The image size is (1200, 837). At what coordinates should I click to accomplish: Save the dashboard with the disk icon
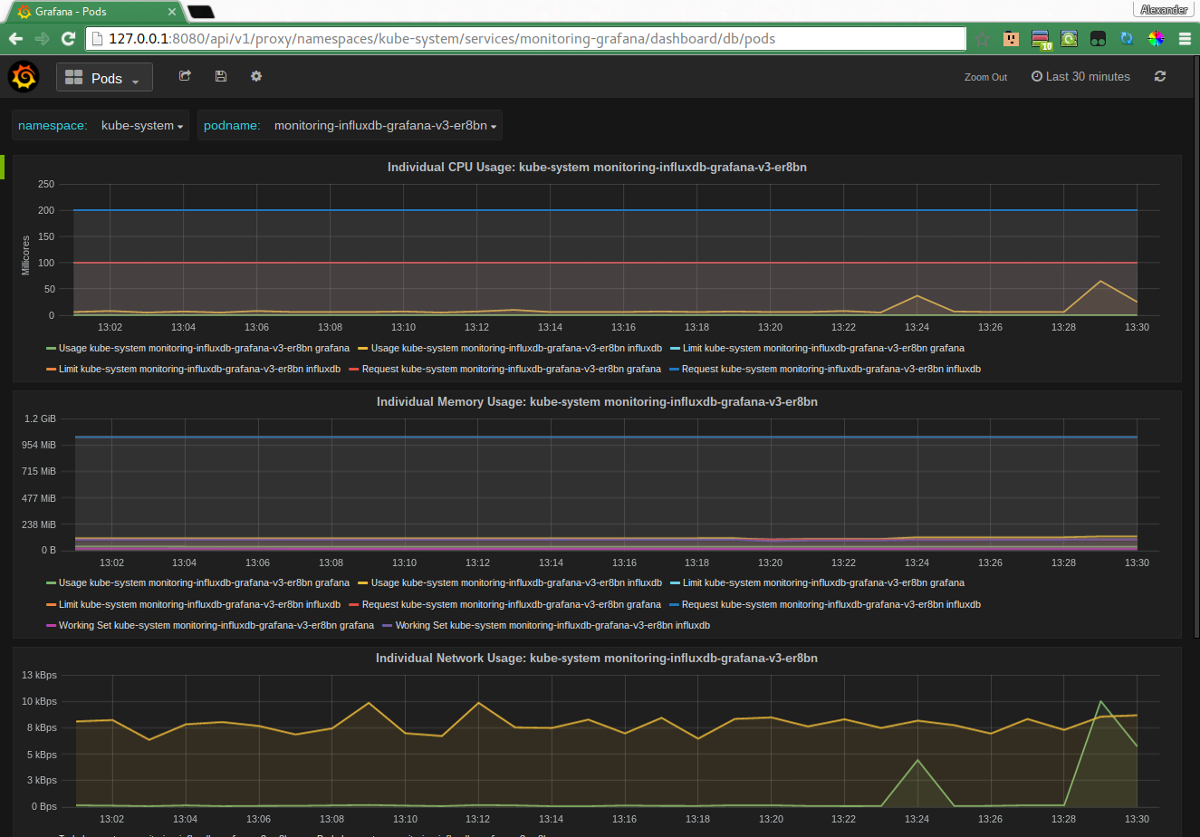click(x=220, y=76)
